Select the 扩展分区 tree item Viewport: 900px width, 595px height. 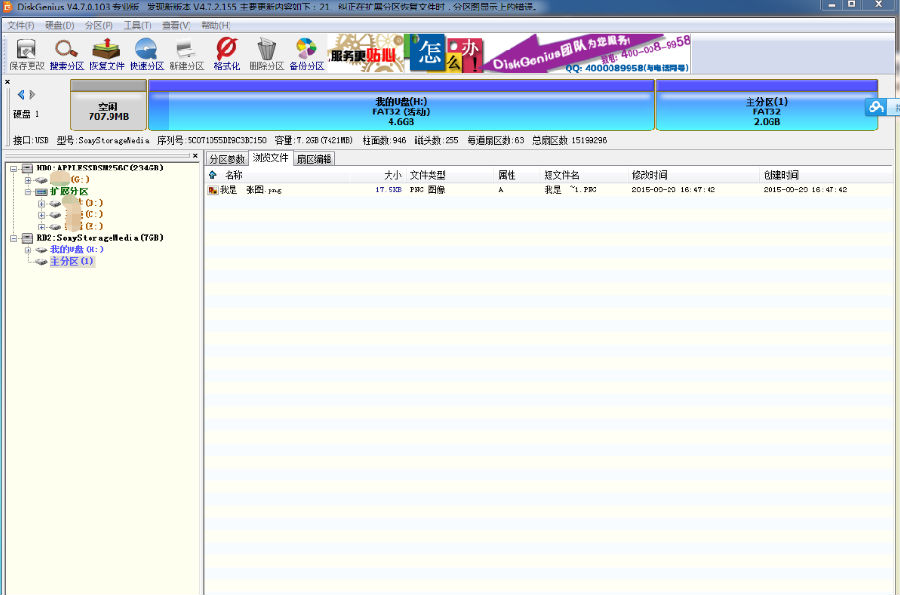pyautogui.click(x=69, y=192)
